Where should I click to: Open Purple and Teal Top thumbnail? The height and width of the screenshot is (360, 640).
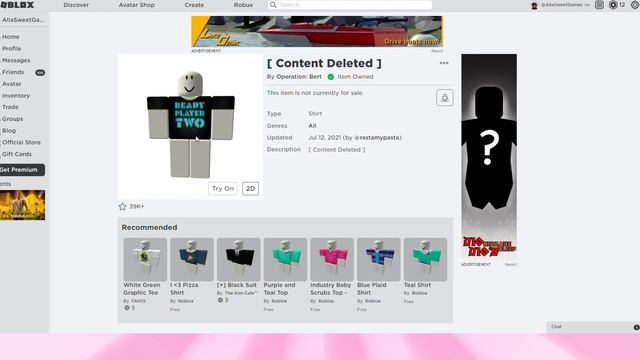285,259
